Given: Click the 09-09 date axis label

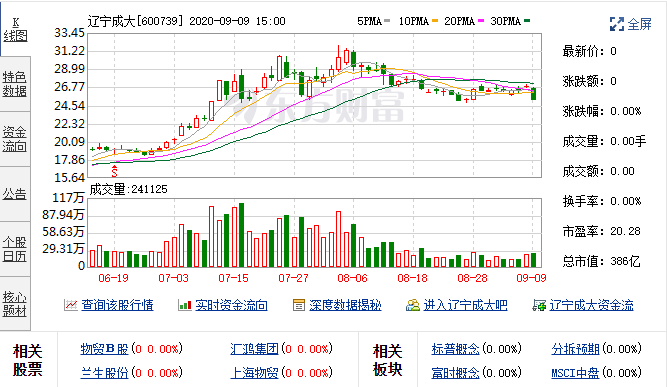Looking at the screenshot, I should [531, 278].
